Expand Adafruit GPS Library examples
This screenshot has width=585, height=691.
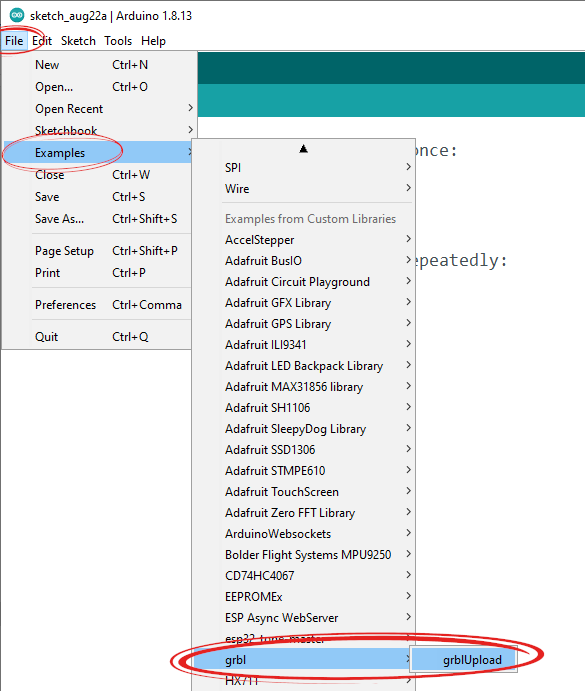(303, 324)
